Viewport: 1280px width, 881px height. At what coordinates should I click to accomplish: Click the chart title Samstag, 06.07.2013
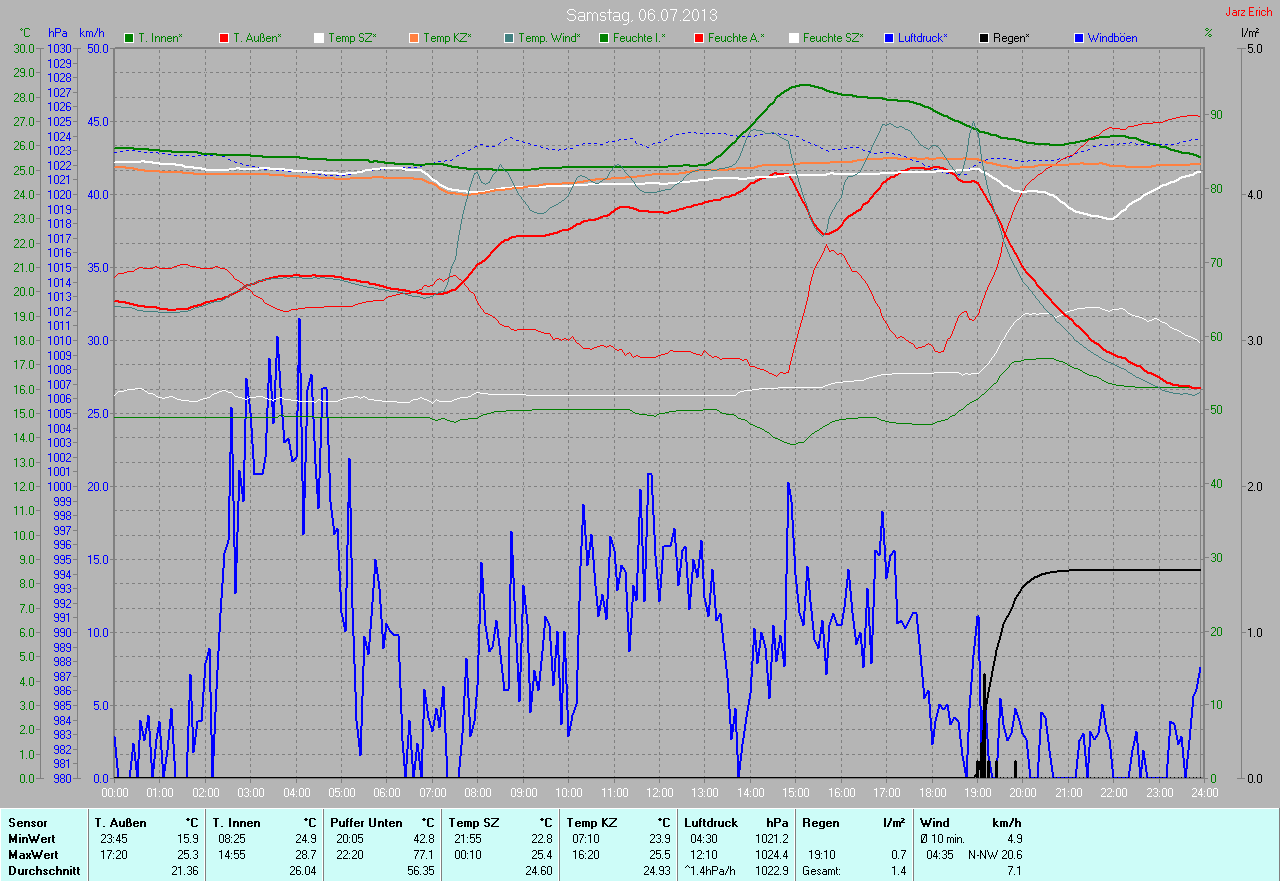pyautogui.click(x=641, y=15)
